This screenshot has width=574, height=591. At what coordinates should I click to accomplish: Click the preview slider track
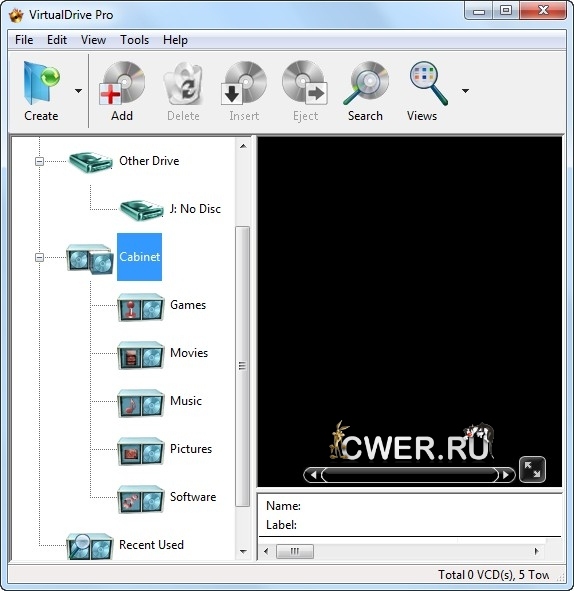[x=410, y=475]
